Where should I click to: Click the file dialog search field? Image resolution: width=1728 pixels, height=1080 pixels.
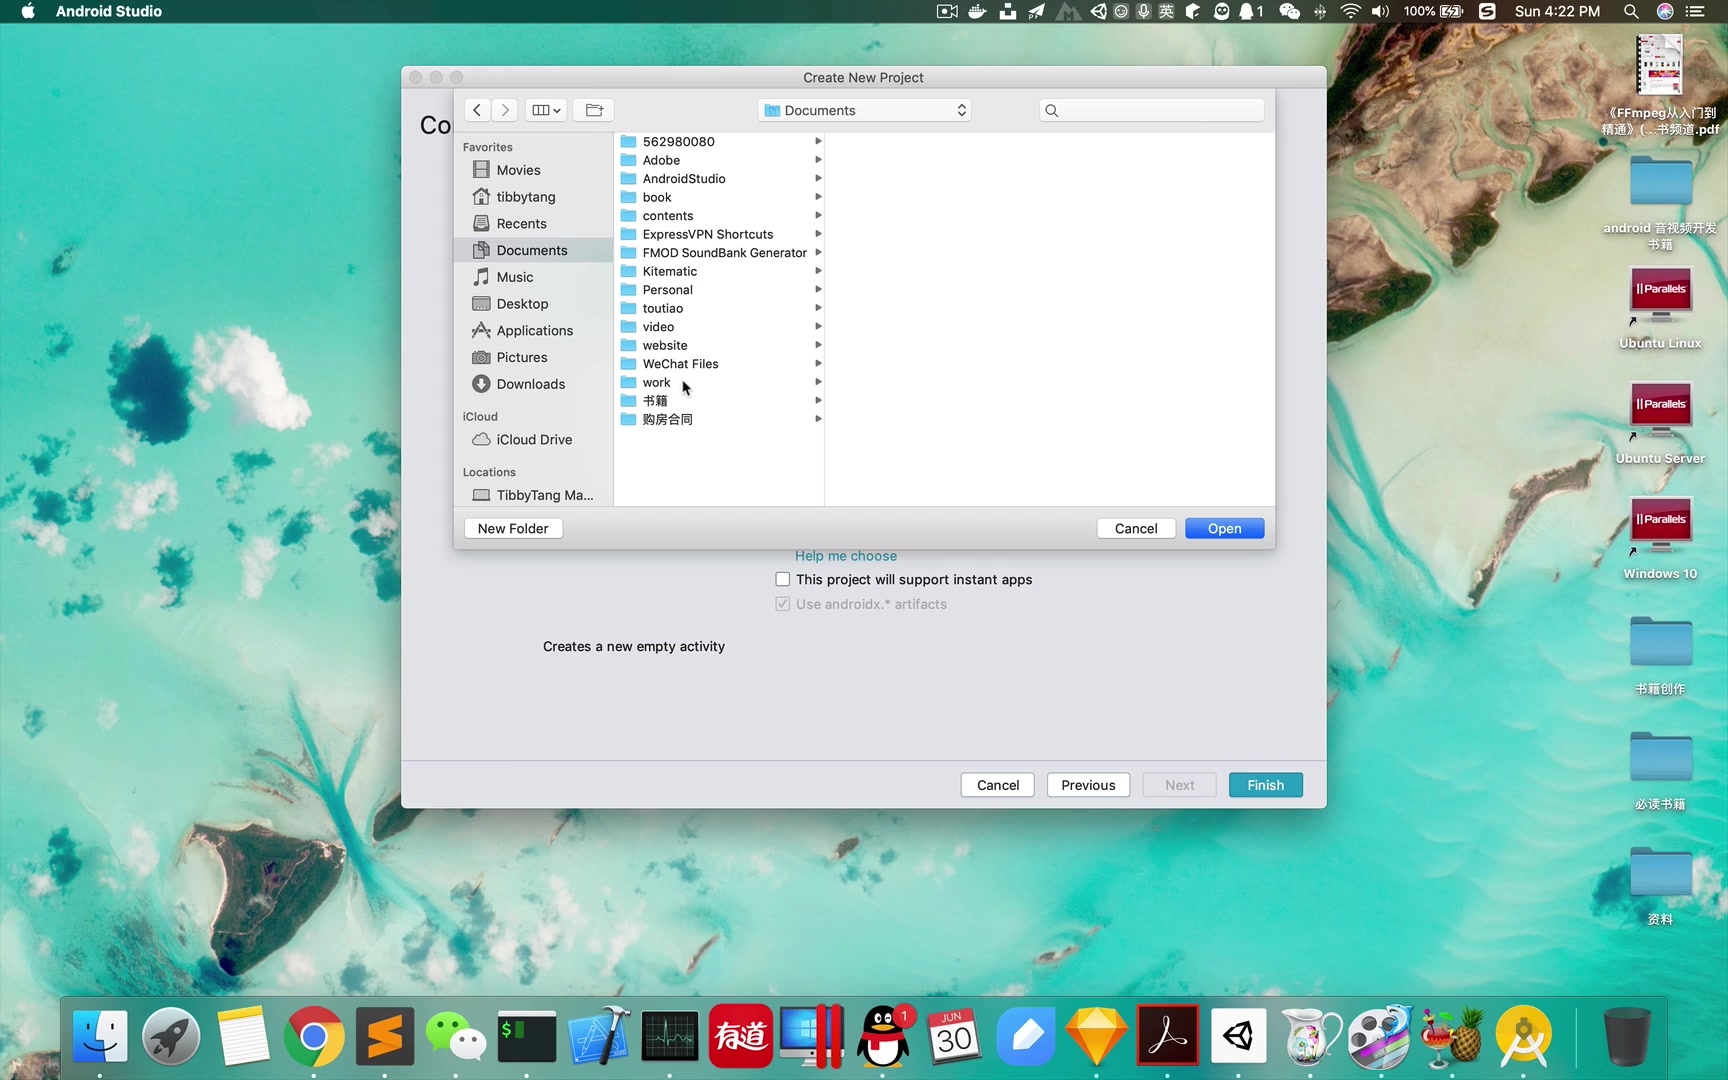click(1152, 110)
